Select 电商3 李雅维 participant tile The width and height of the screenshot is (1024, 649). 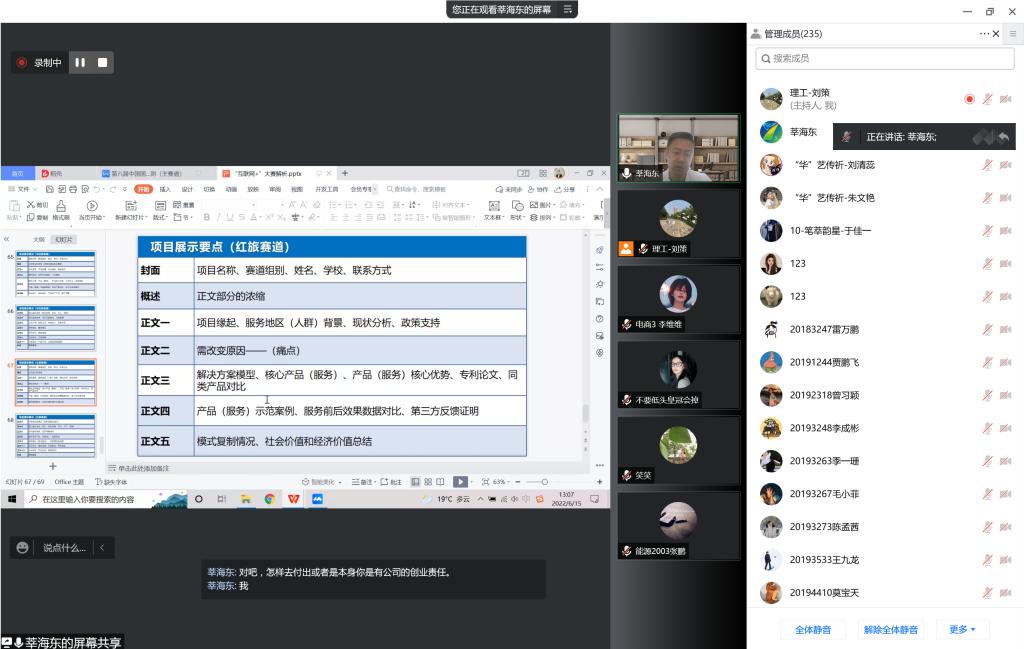point(678,299)
